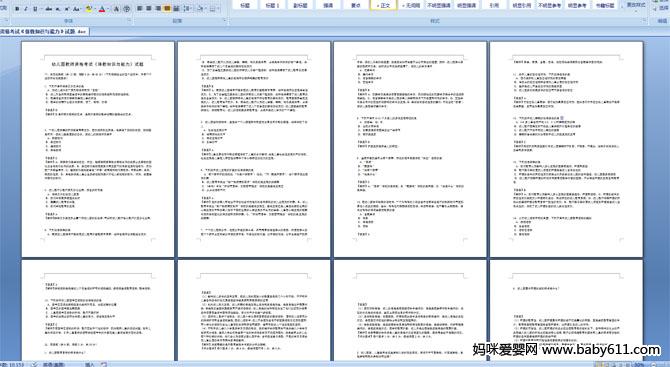The image size is (670, 367).
Task: Open the font color dropdown arrow
Action: point(108,9)
